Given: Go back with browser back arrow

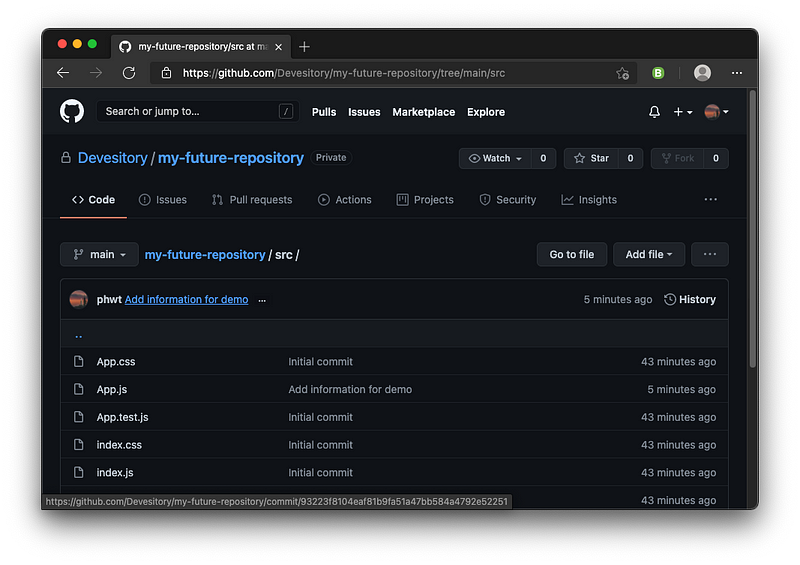Looking at the screenshot, I should coord(63,73).
